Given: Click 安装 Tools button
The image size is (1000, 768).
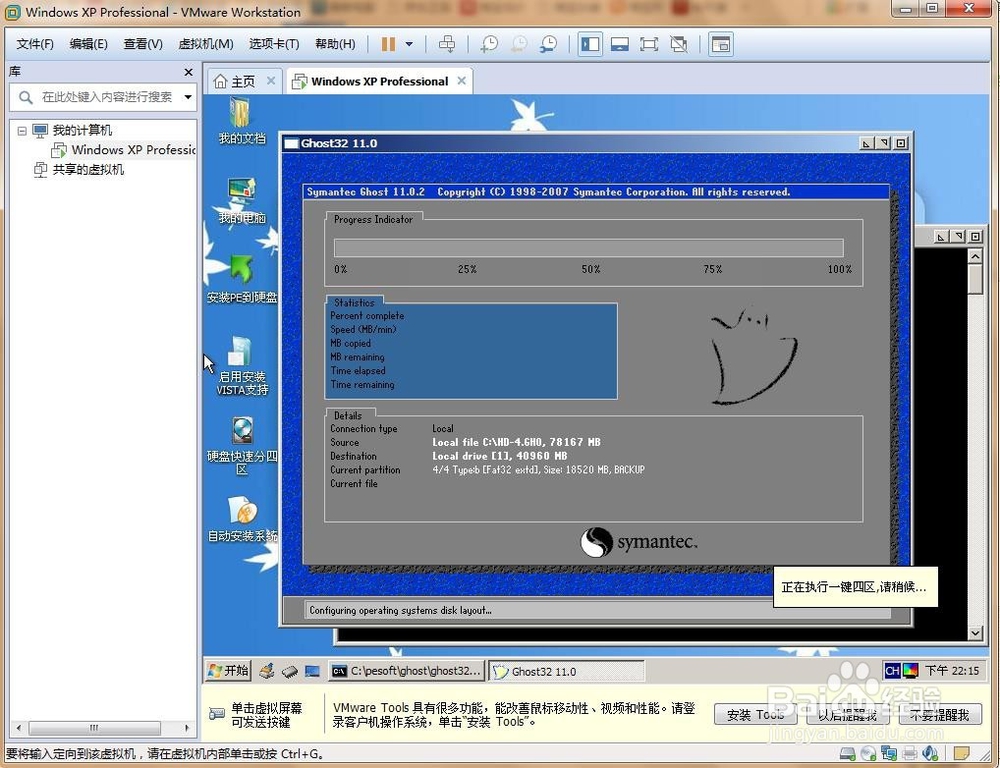Looking at the screenshot, I should pyautogui.click(x=755, y=714).
